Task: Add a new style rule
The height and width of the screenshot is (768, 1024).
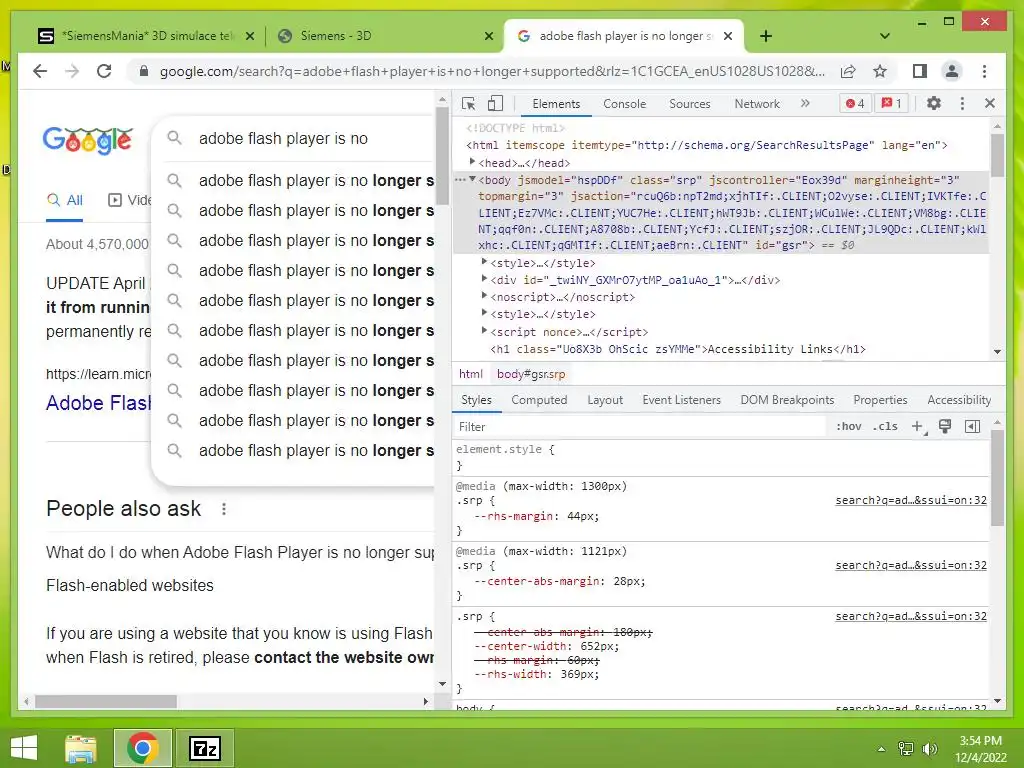Action: (918, 426)
